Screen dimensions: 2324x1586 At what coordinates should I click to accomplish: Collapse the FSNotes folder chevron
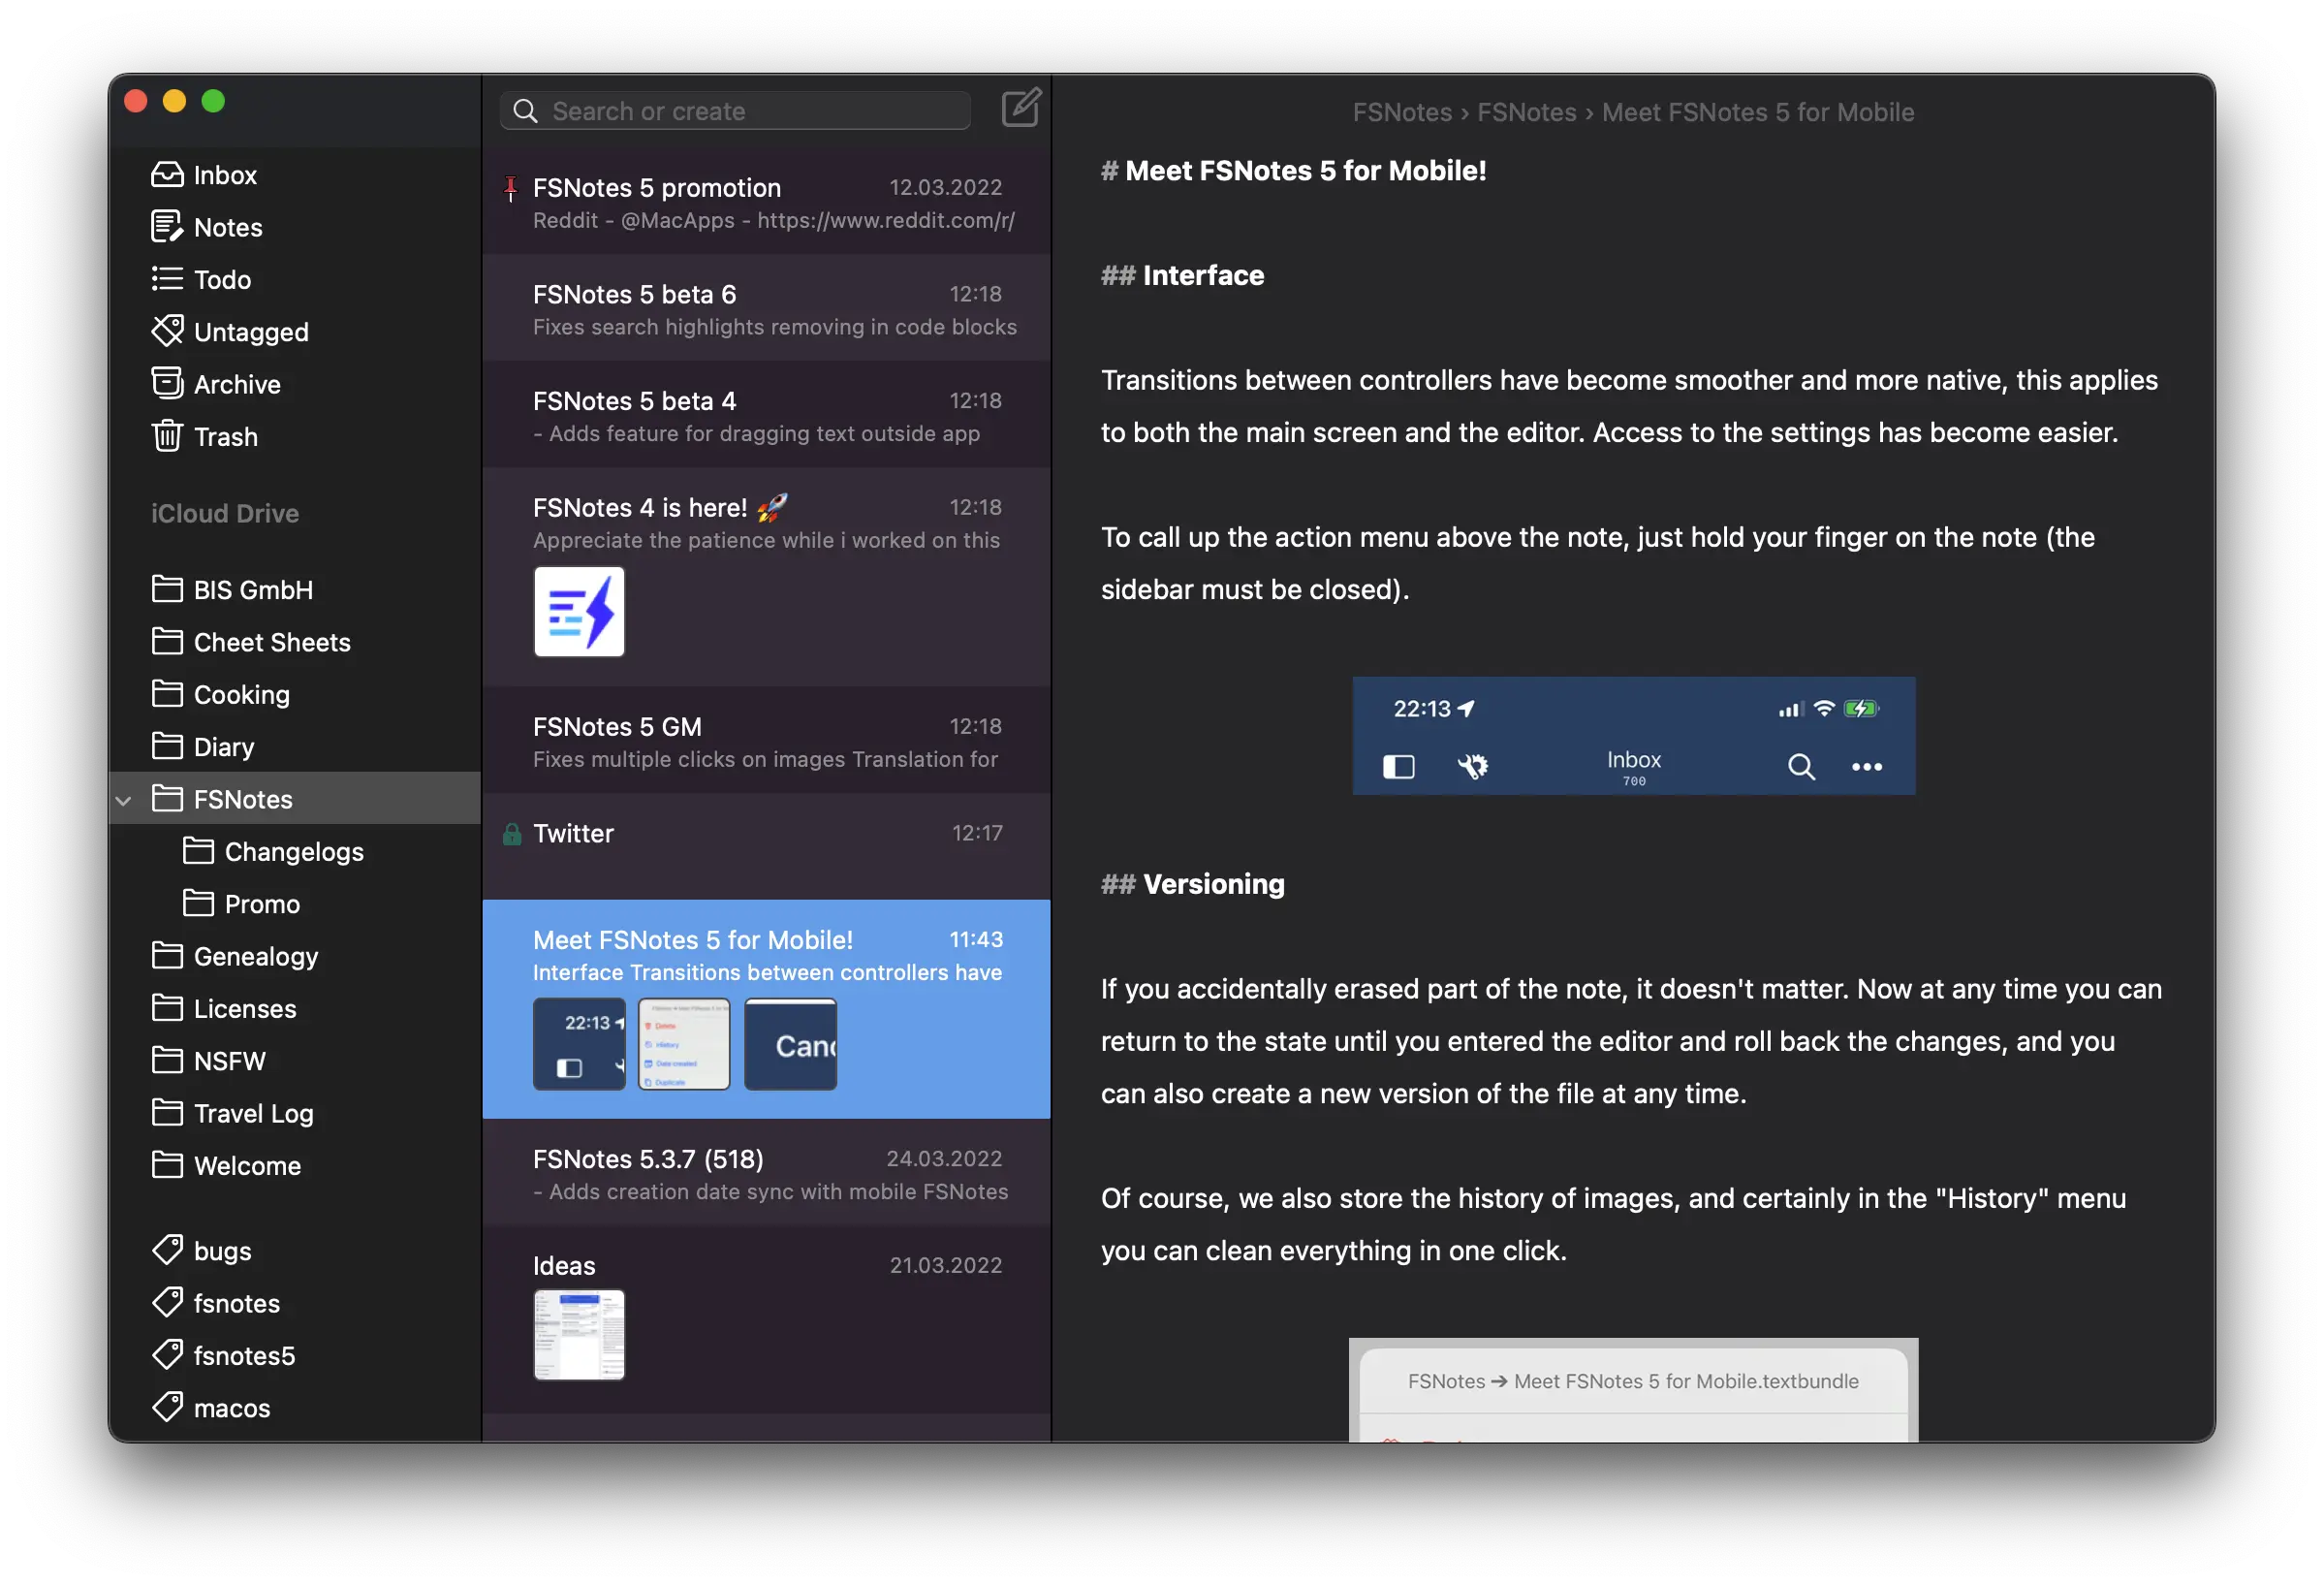click(x=124, y=800)
